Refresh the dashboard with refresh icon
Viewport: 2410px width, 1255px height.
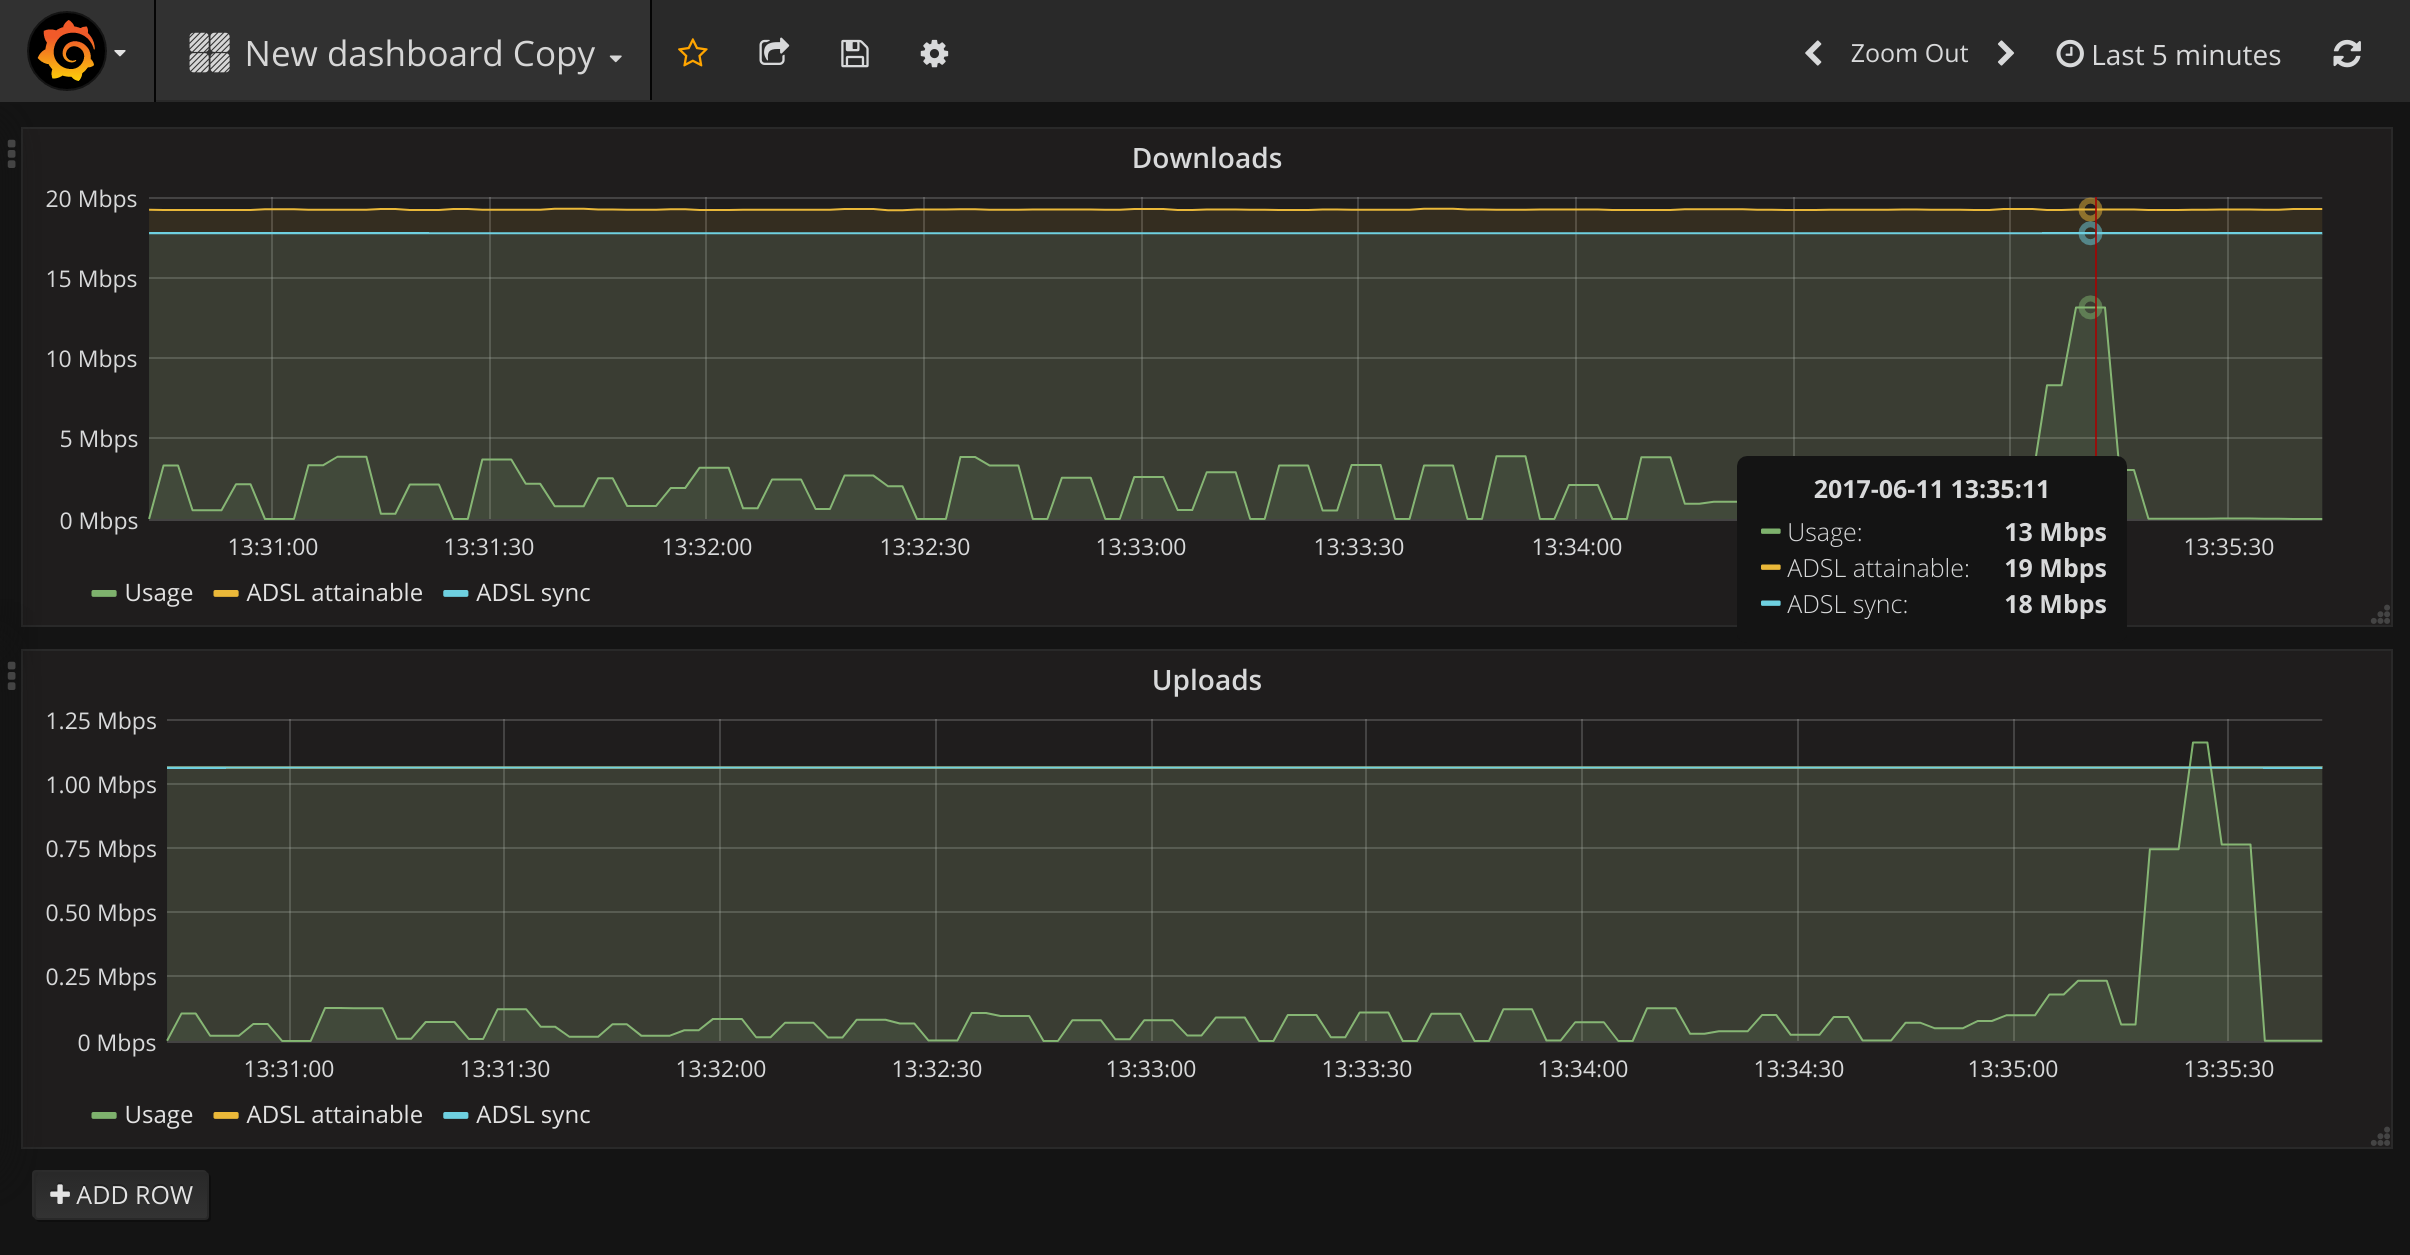[x=2347, y=54]
